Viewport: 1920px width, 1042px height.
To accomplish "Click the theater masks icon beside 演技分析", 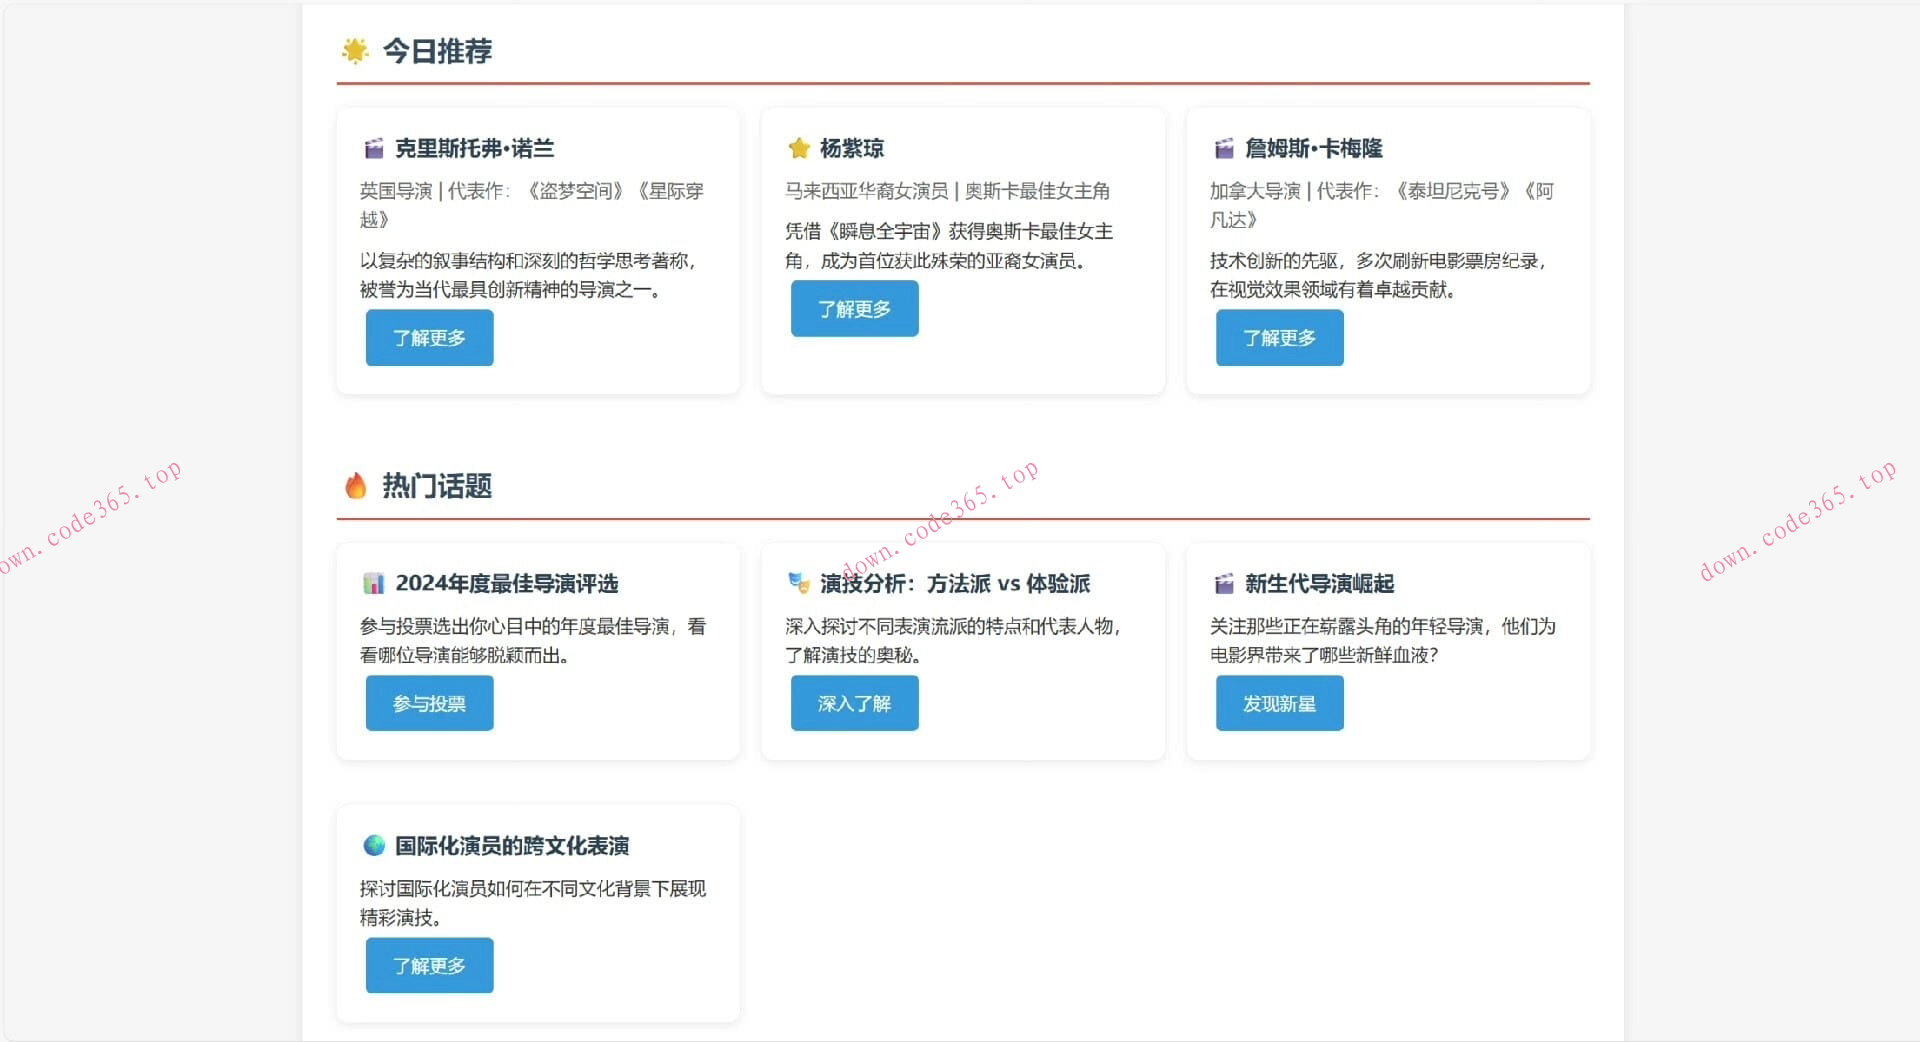I will [x=797, y=584].
